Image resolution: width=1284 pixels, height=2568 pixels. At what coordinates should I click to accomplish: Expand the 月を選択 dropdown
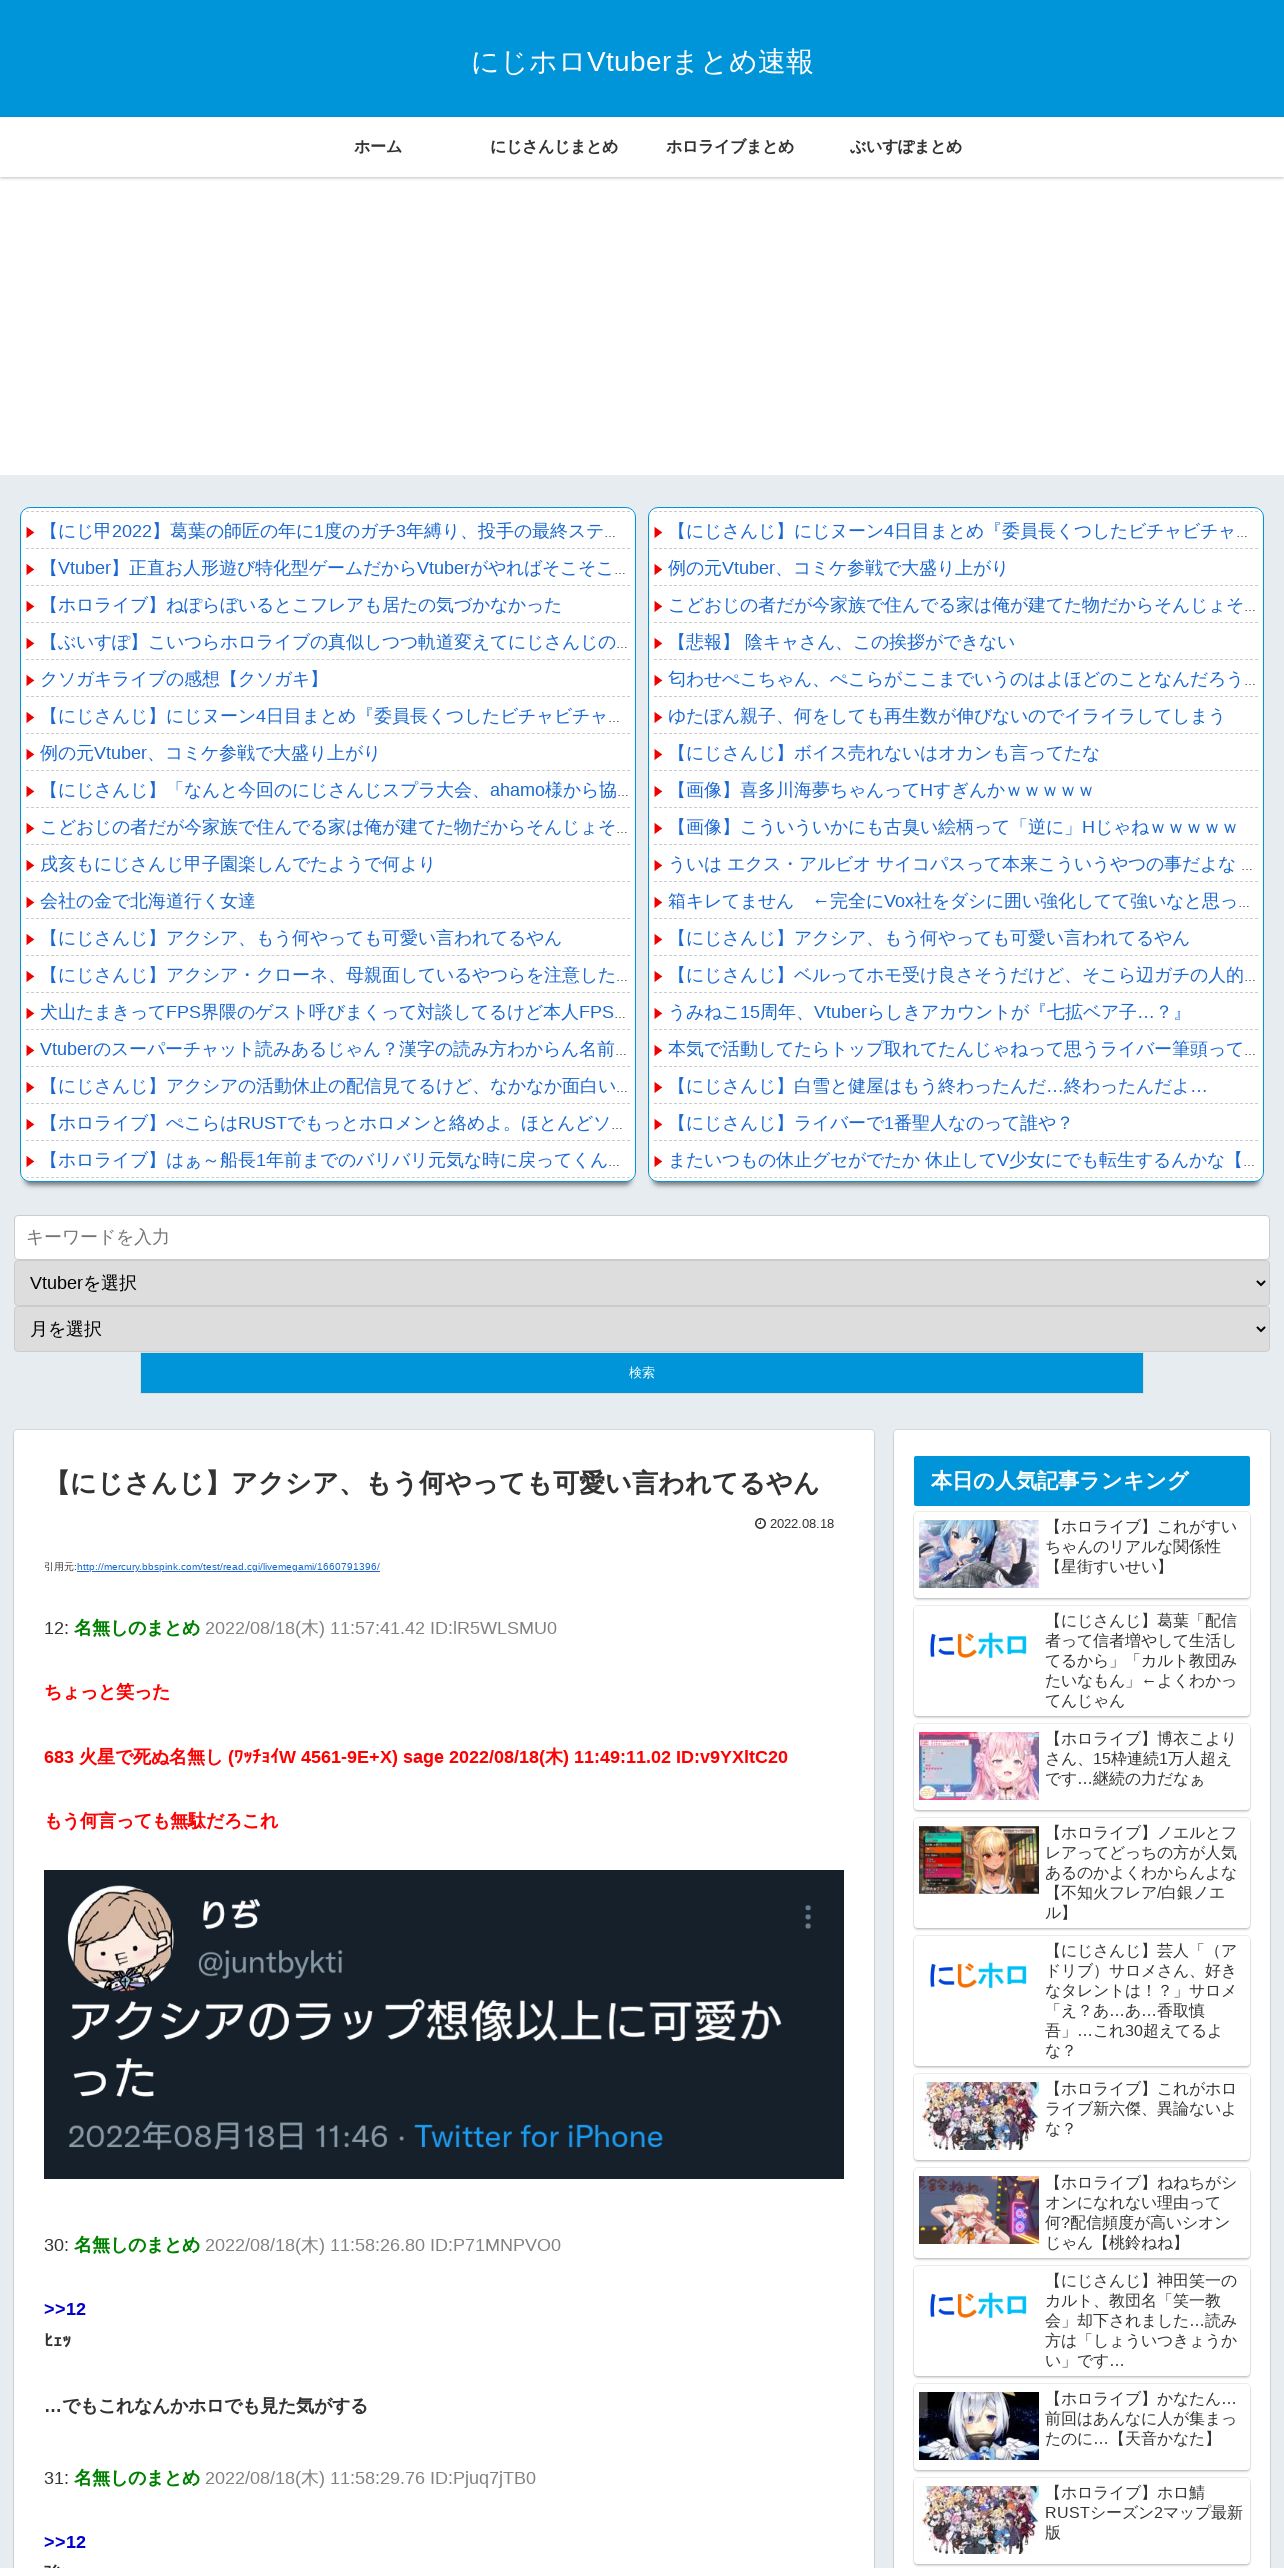point(642,1329)
